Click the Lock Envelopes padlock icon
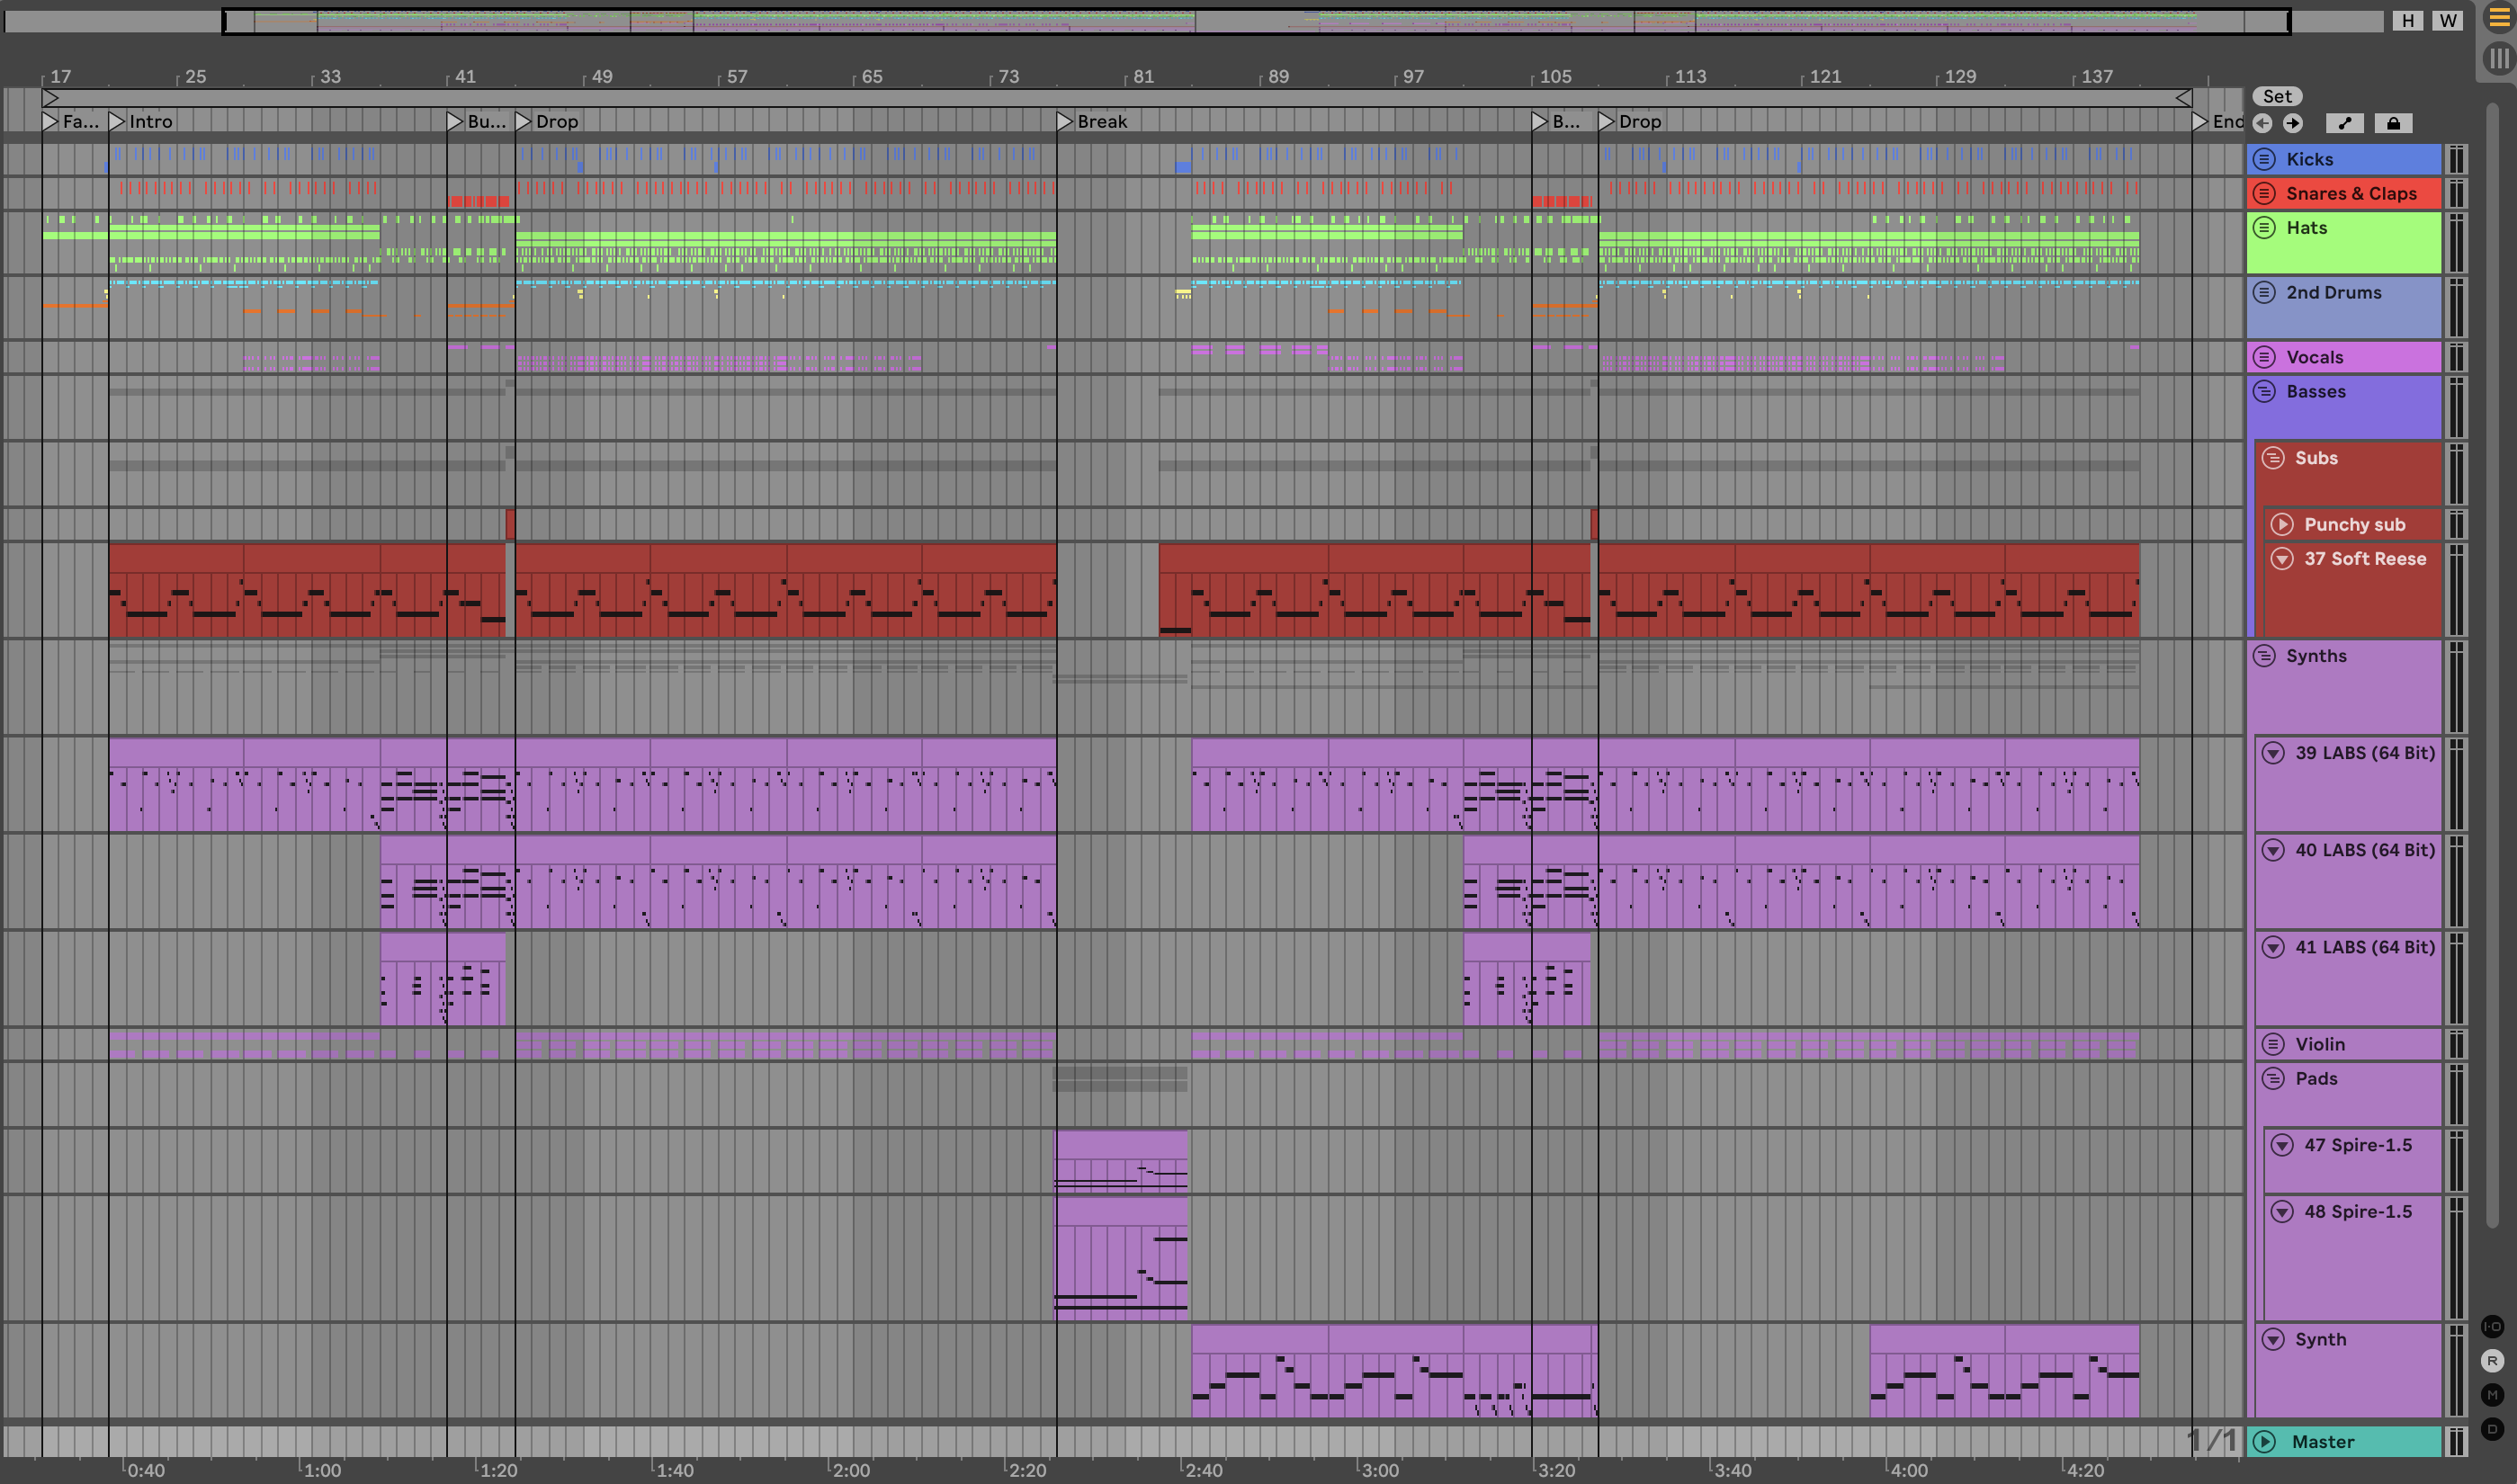The image size is (2517, 1484). [2393, 123]
